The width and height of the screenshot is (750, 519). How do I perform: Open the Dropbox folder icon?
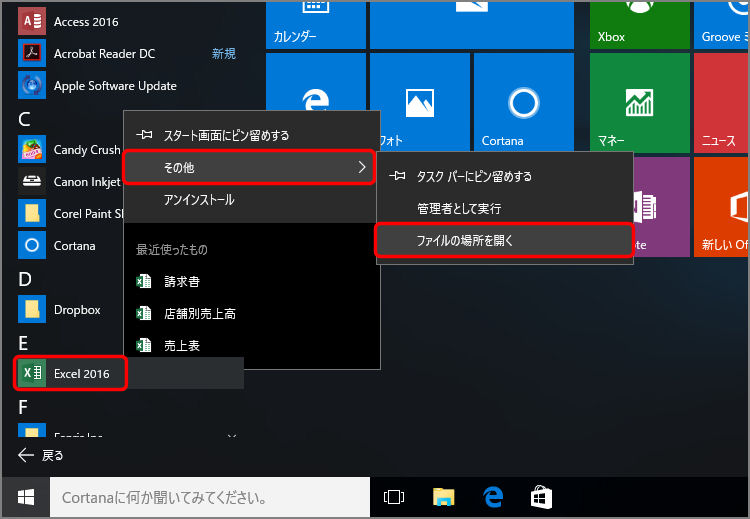pos(32,309)
